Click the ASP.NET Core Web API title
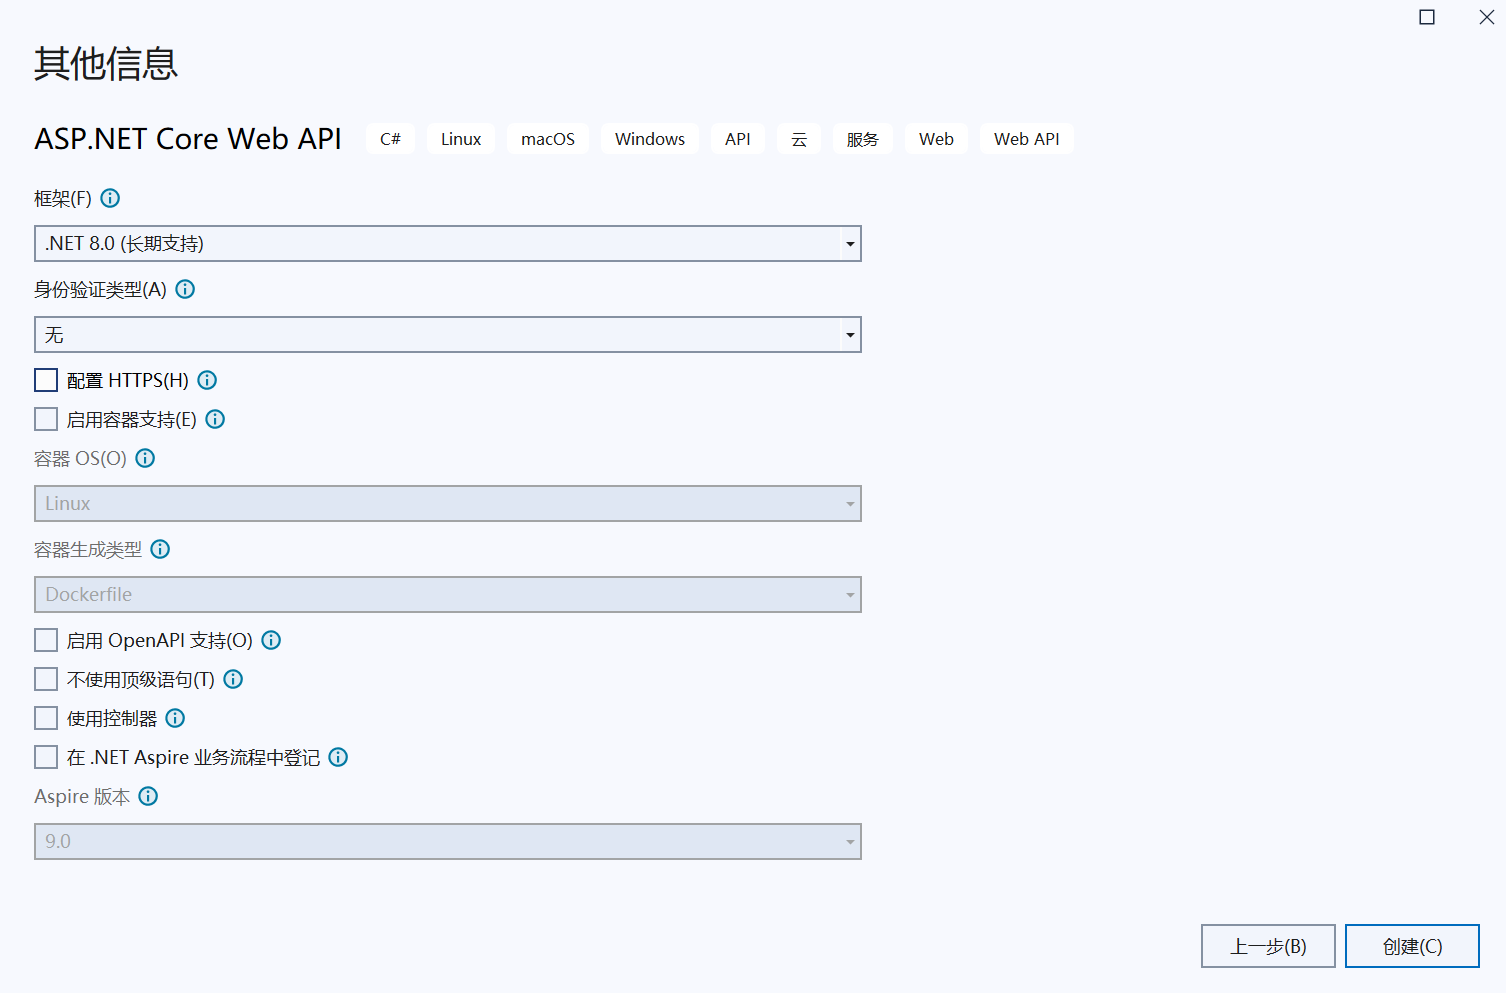1506x993 pixels. coord(188,139)
